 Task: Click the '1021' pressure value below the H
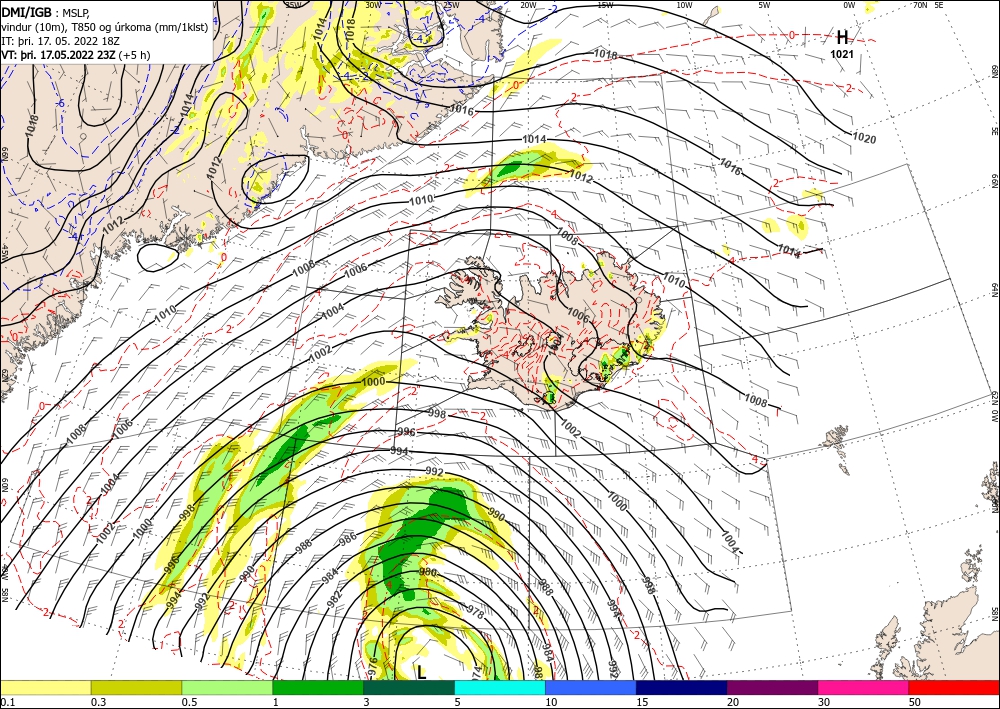click(842, 55)
